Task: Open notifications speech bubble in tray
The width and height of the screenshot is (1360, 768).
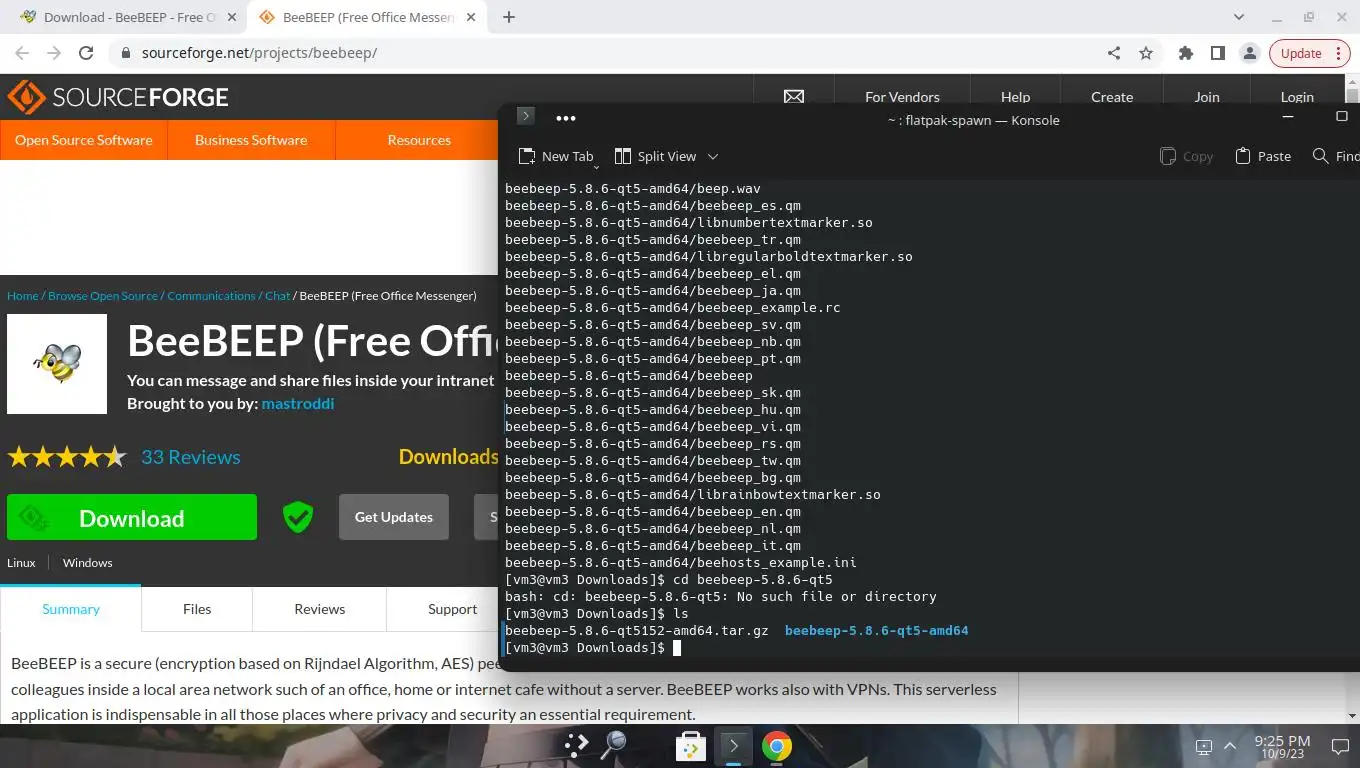Action: coord(1340,746)
